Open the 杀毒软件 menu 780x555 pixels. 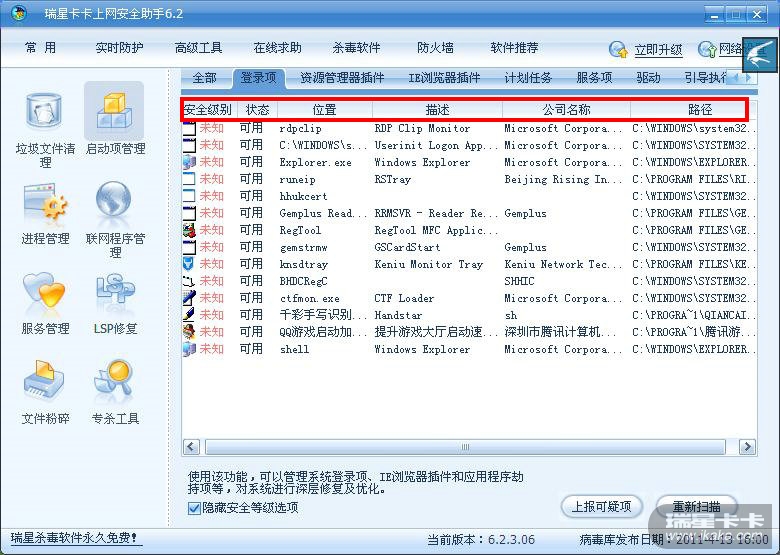356,48
